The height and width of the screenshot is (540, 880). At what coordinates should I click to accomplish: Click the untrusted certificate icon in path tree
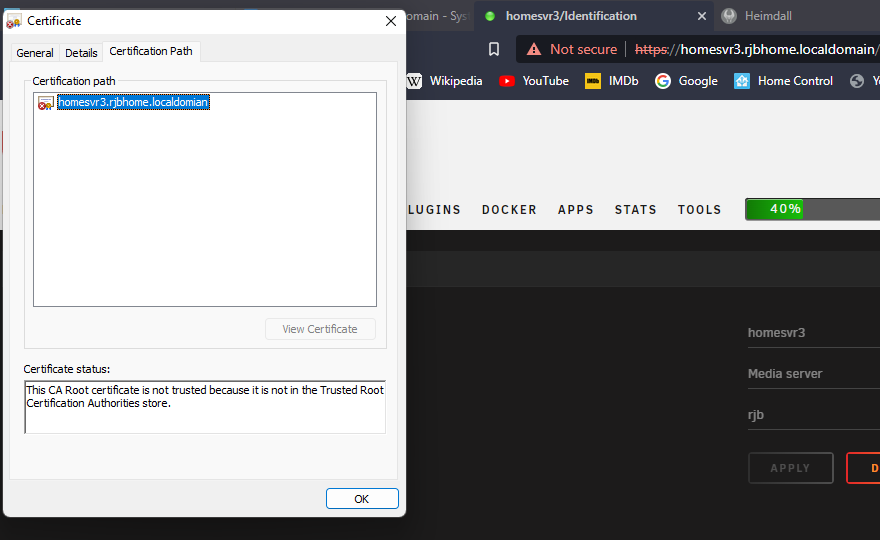click(x=45, y=103)
